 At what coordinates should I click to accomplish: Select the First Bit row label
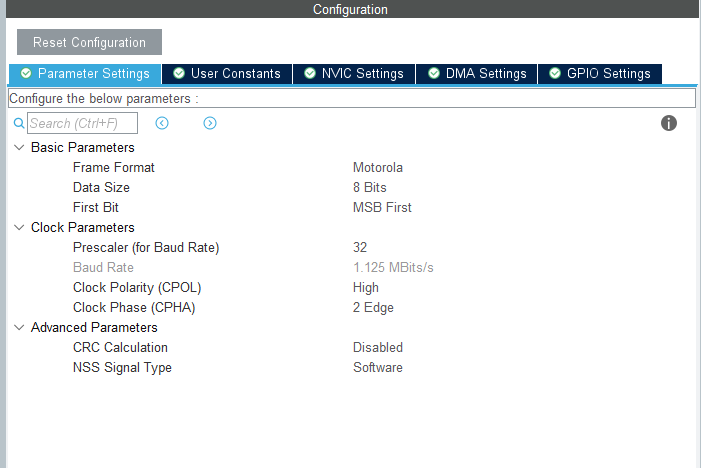[x=96, y=207]
